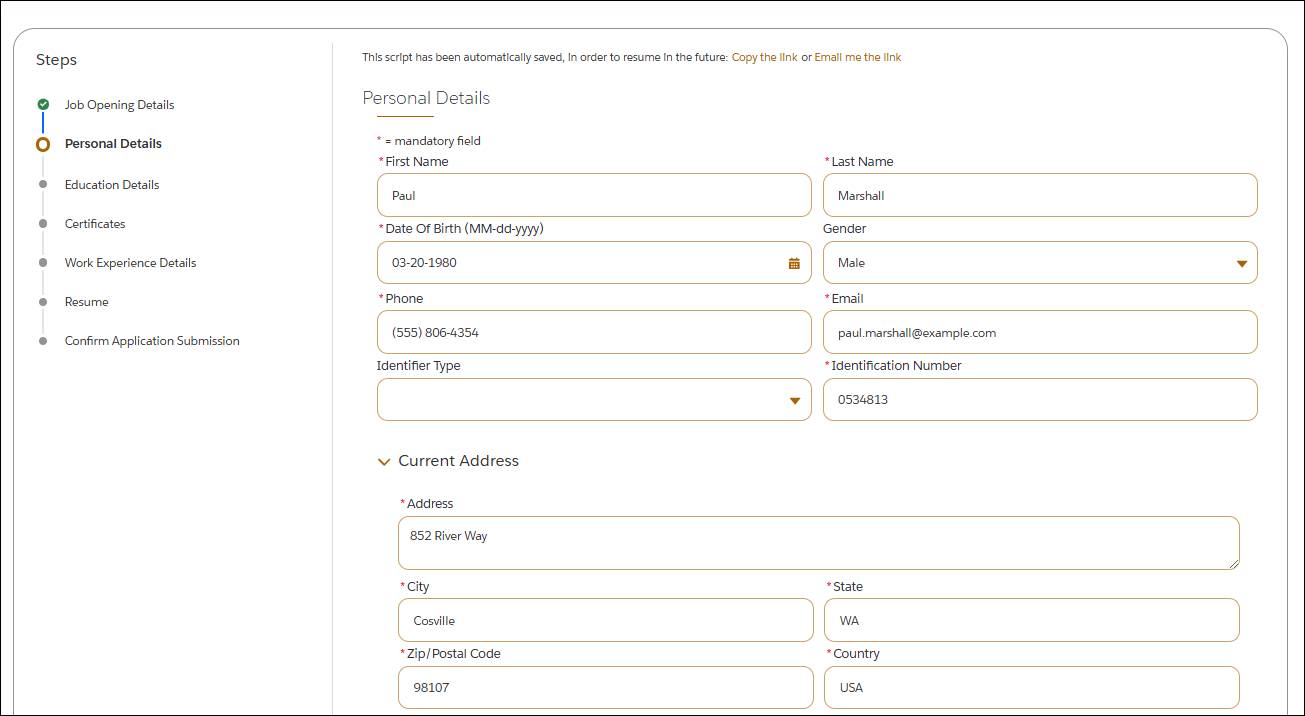Select the active step indicator for Personal Details
The image size is (1305, 716).
42,143
